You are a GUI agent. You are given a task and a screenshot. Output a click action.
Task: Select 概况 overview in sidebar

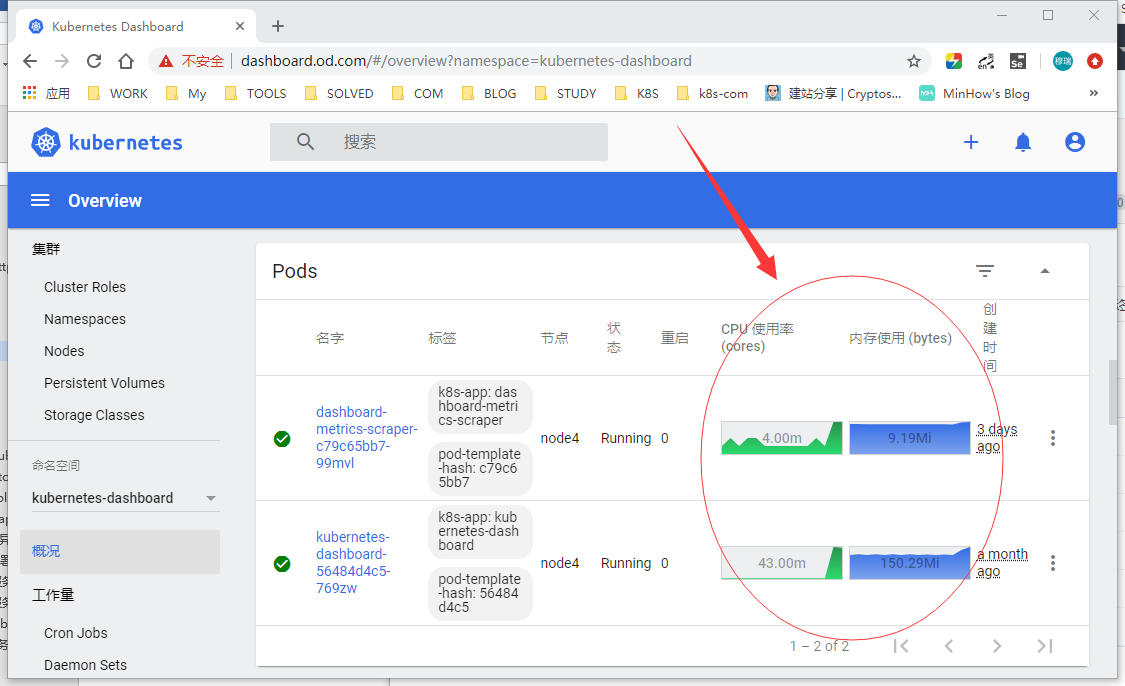[x=120, y=552]
